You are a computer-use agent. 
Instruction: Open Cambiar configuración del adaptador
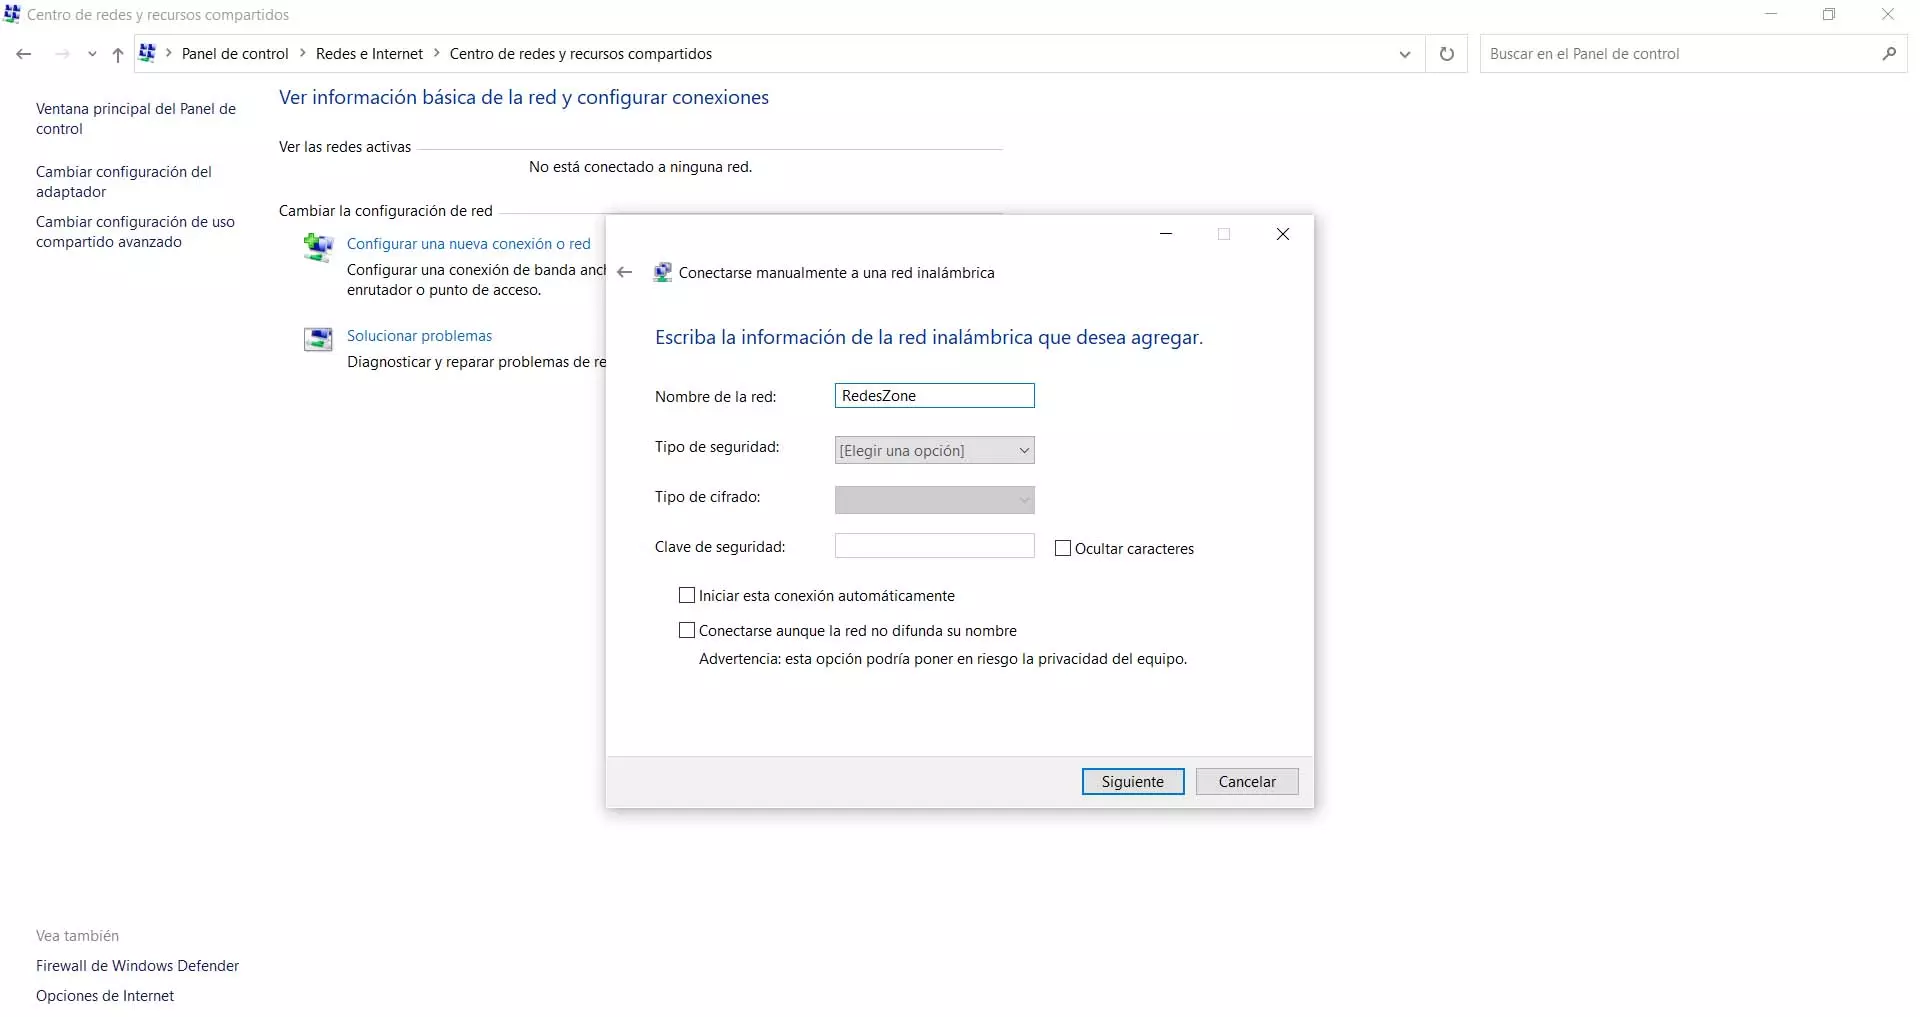coord(124,181)
